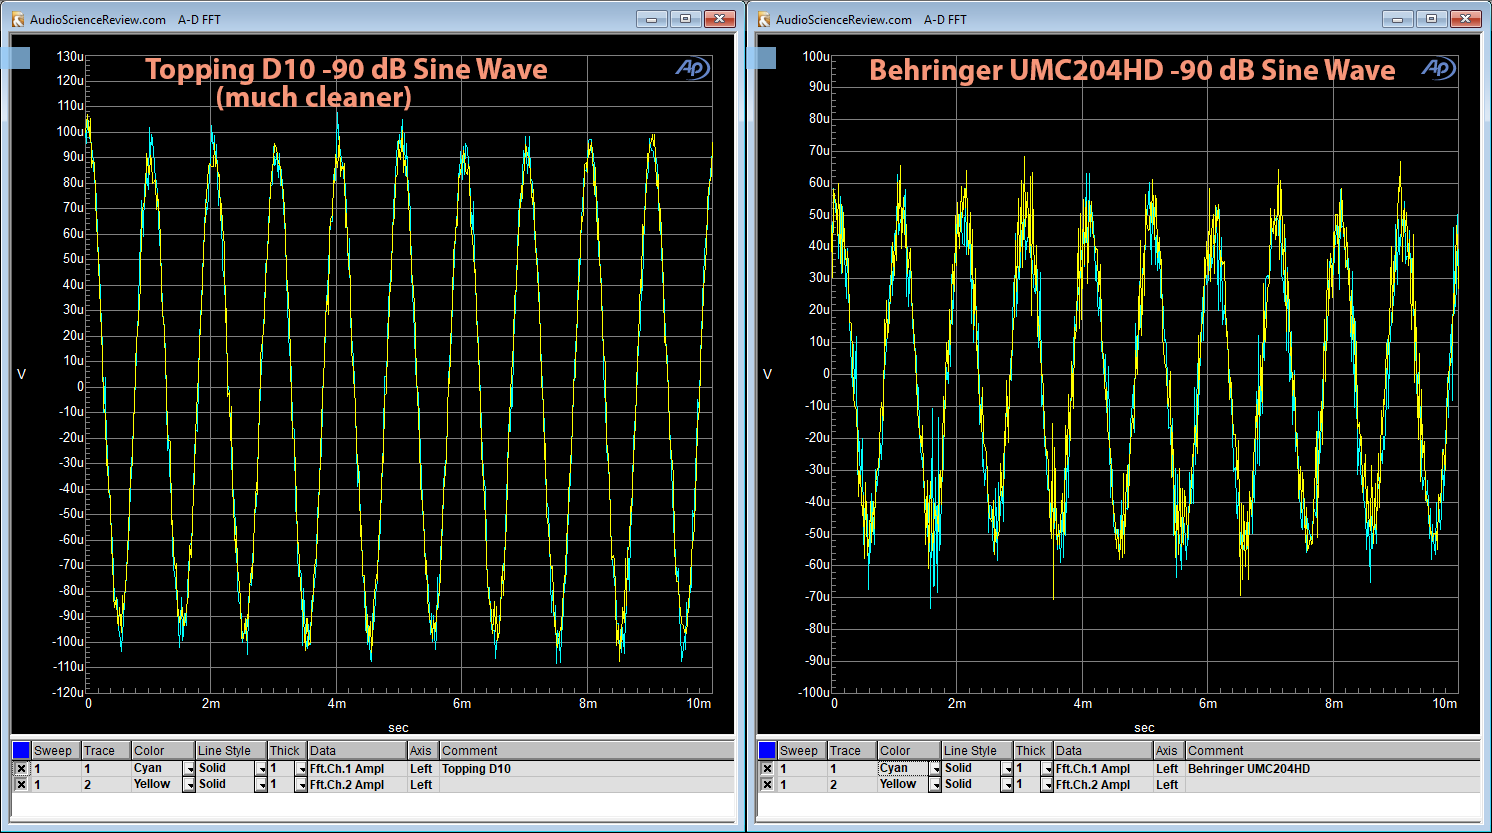
Task: Uncheck Yellow trace 2 in Topping D10 legend
Action: tap(21, 785)
